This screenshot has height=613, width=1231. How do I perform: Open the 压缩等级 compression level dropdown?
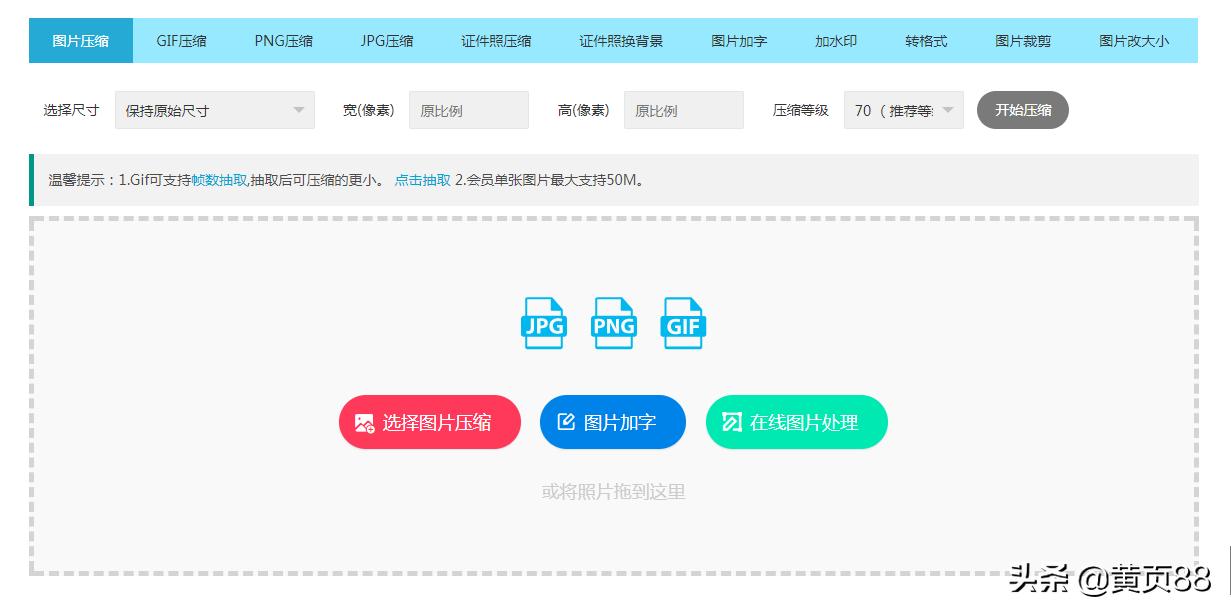pos(903,110)
